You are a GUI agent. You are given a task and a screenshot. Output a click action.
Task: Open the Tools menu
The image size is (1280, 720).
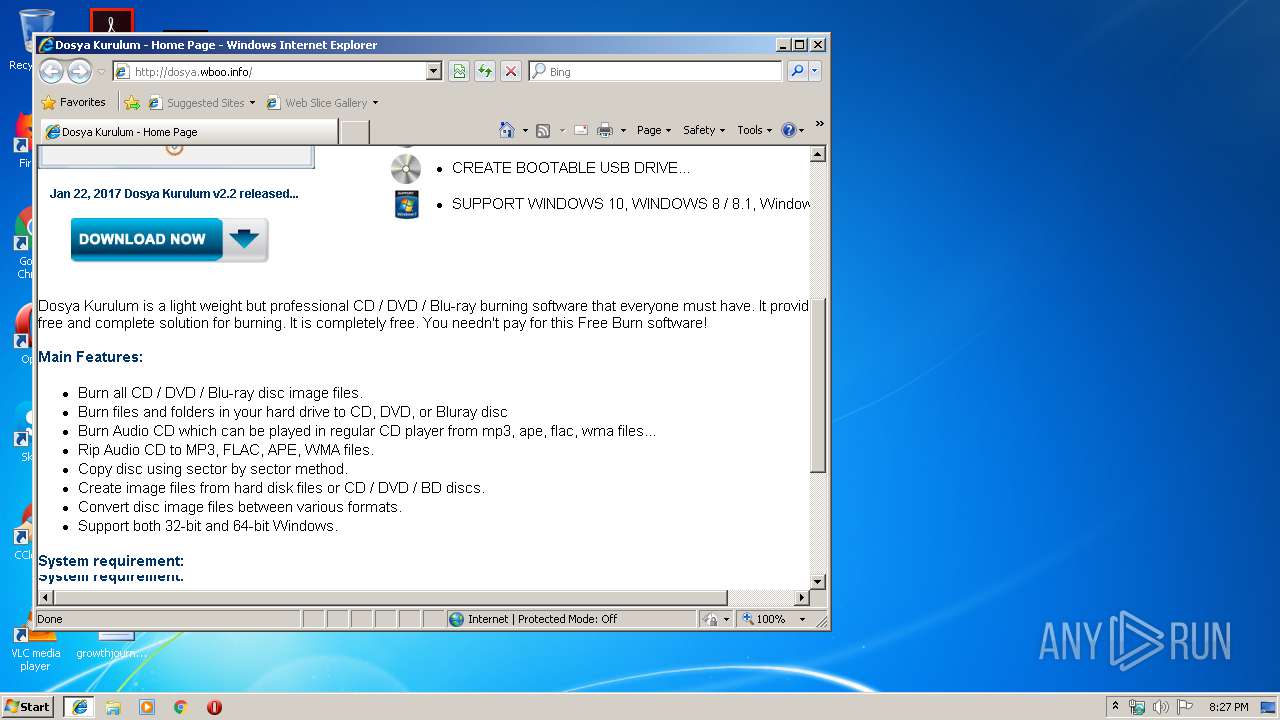tap(755, 130)
